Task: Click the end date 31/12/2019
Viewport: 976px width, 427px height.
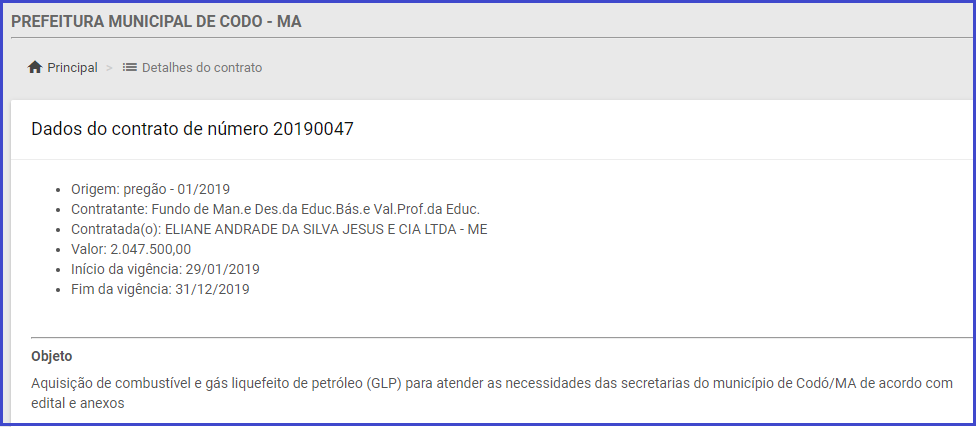Action: 212,289
